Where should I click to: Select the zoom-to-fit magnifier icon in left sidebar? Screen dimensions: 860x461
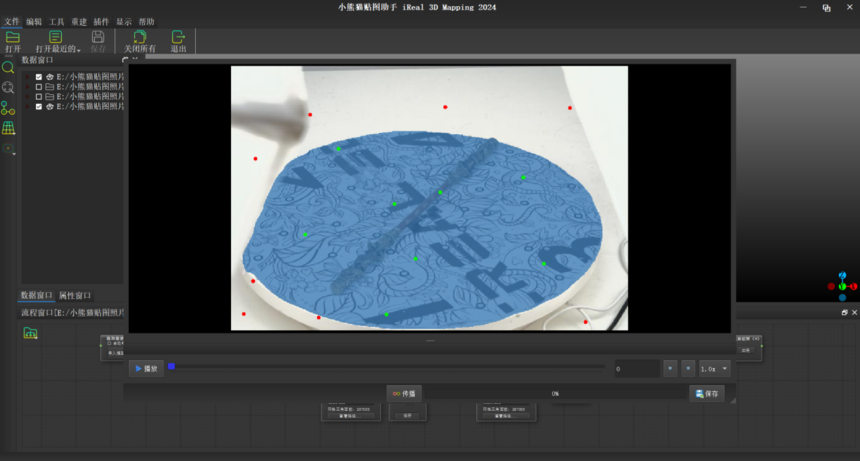tap(8, 88)
